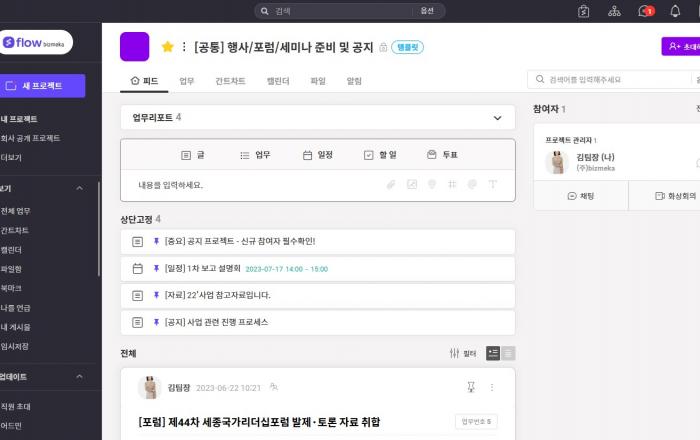700x440 pixels.
Task: Click the lock icon beside project title
Action: [x=383, y=47]
